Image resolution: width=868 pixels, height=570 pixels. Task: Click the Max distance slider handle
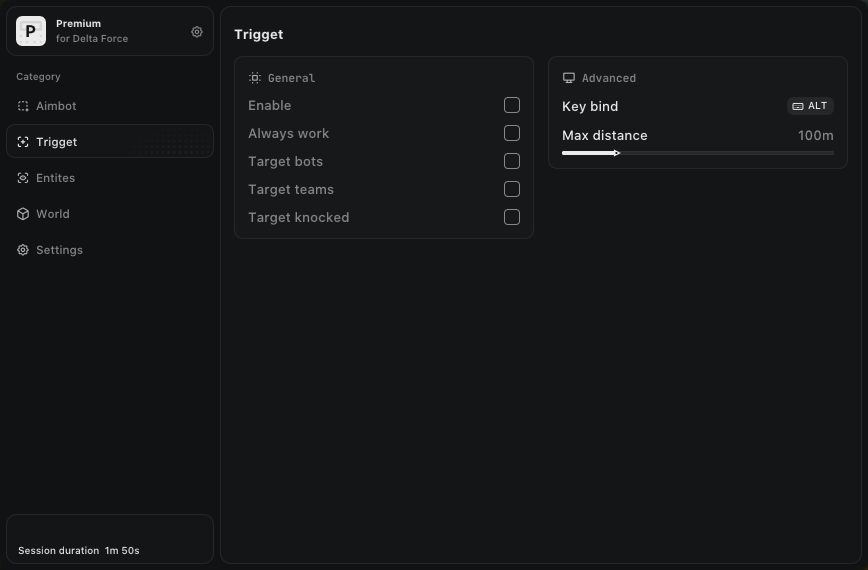tap(617, 153)
